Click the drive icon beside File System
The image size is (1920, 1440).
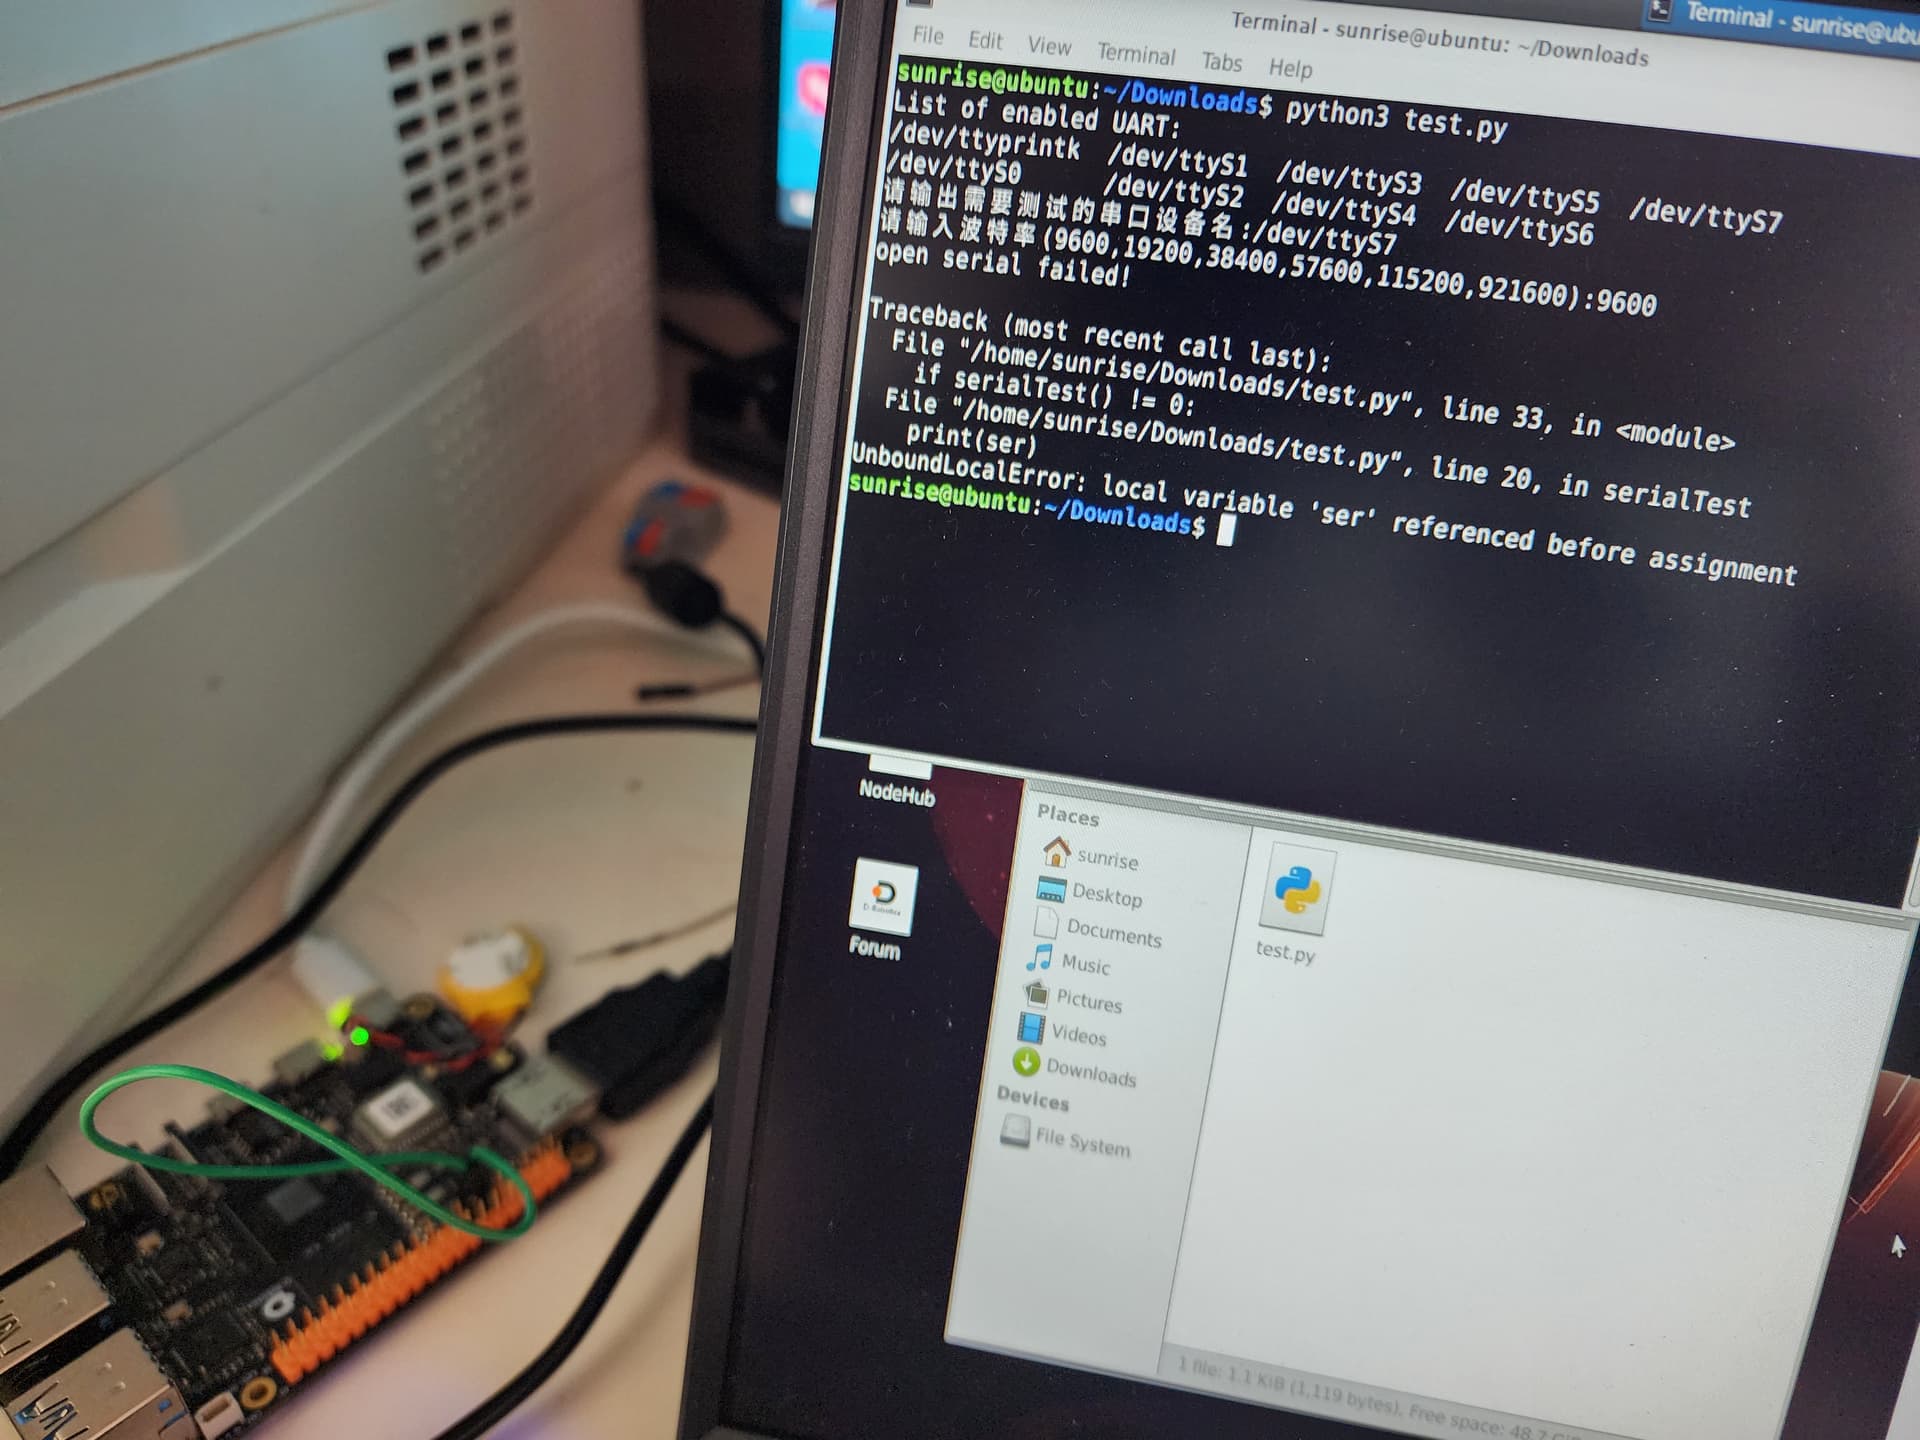click(1015, 1131)
